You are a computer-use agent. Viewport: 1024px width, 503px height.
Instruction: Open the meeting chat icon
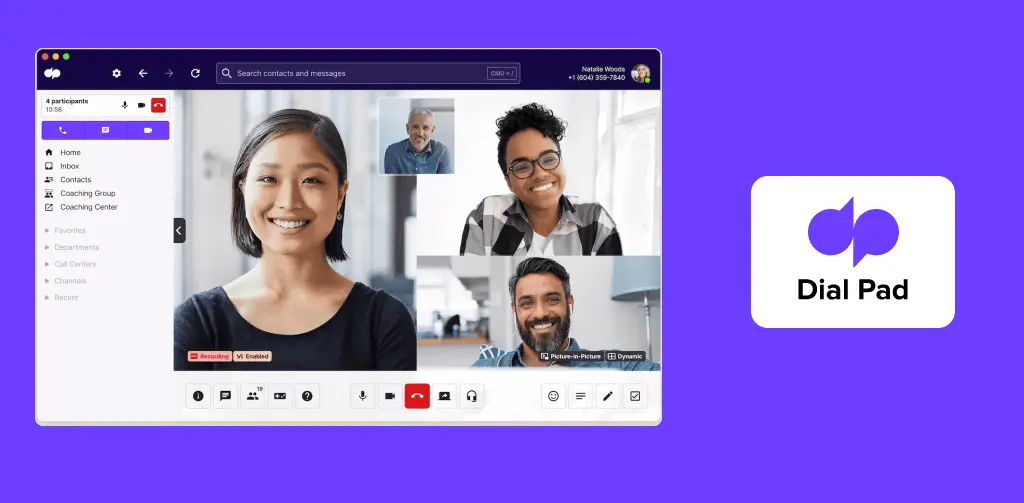pos(225,396)
